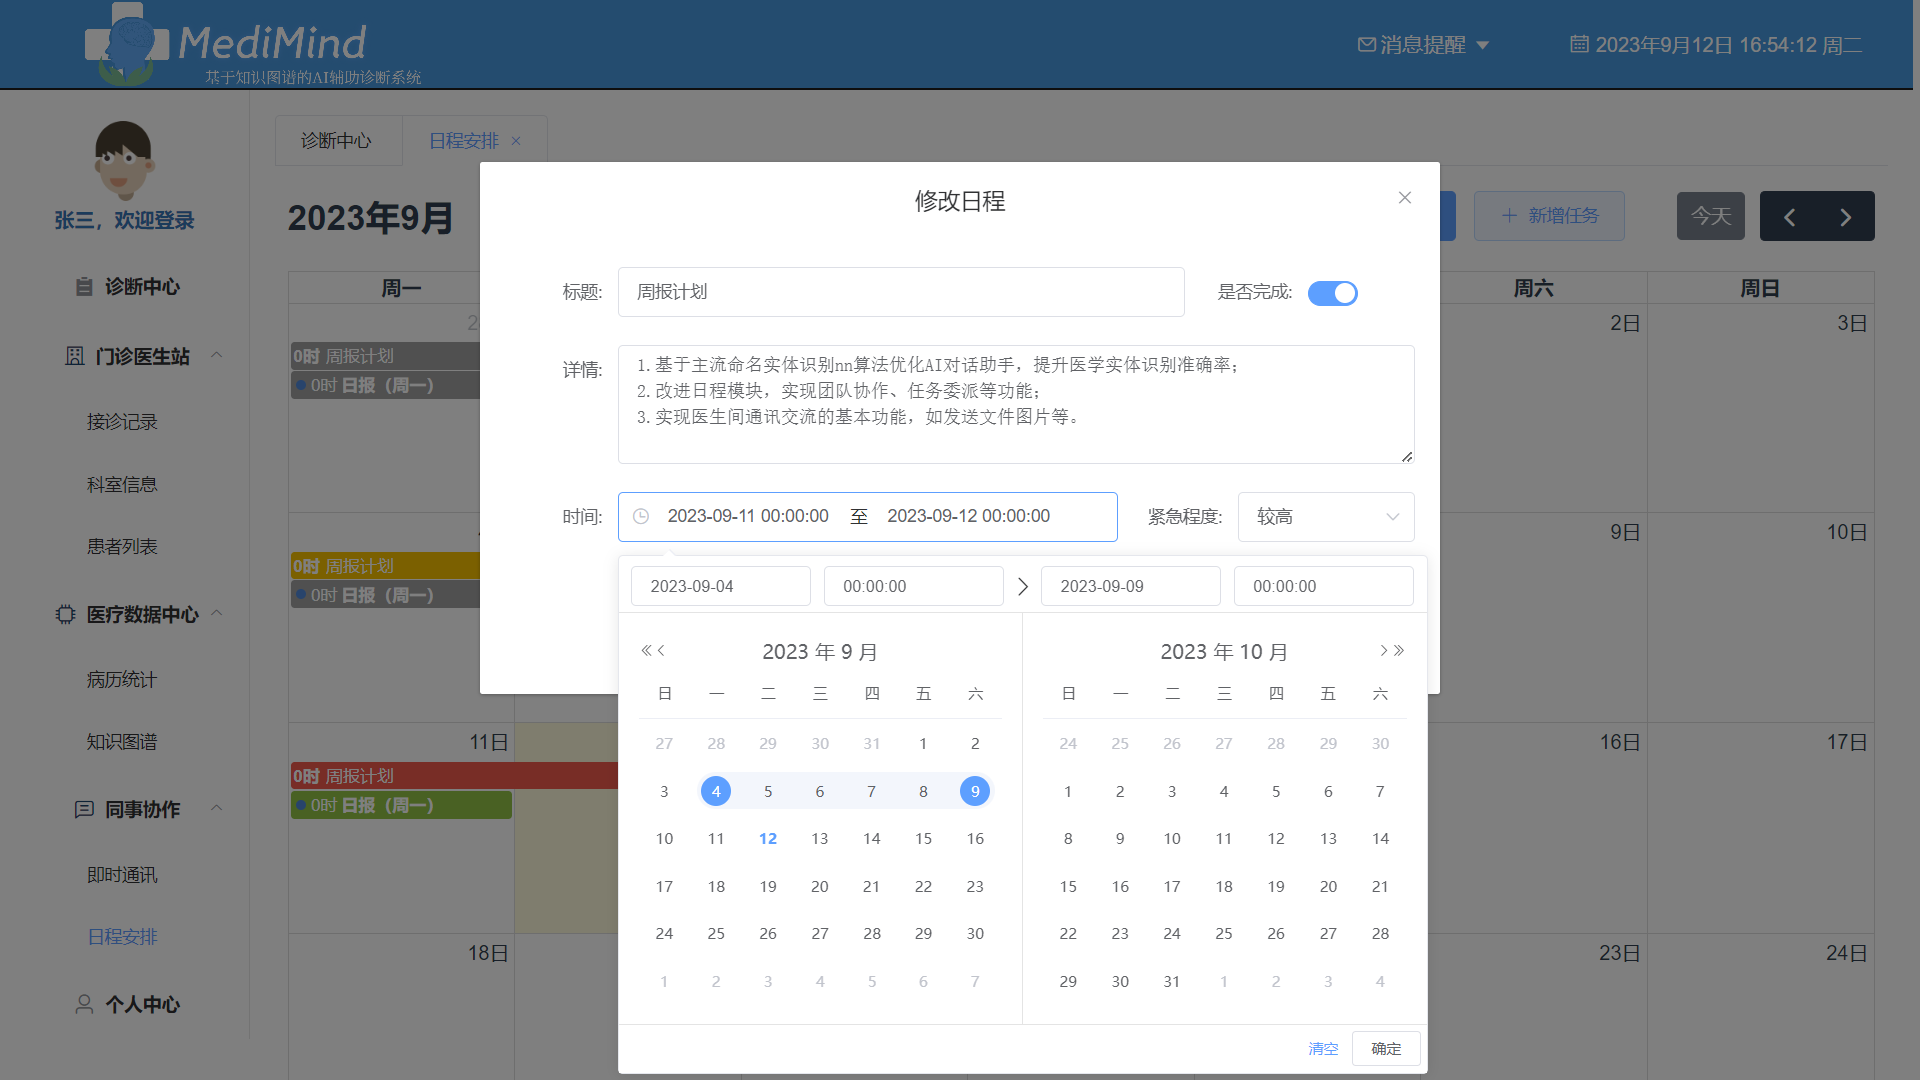Screen dimensions: 1920x1080
Task: Choose October 31 in the right calendar
Action: pos(1172,981)
